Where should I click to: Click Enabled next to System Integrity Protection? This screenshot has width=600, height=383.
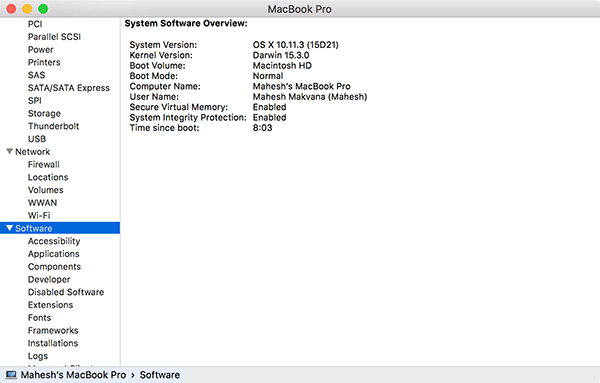pyautogui.click(x=269, y=117)
